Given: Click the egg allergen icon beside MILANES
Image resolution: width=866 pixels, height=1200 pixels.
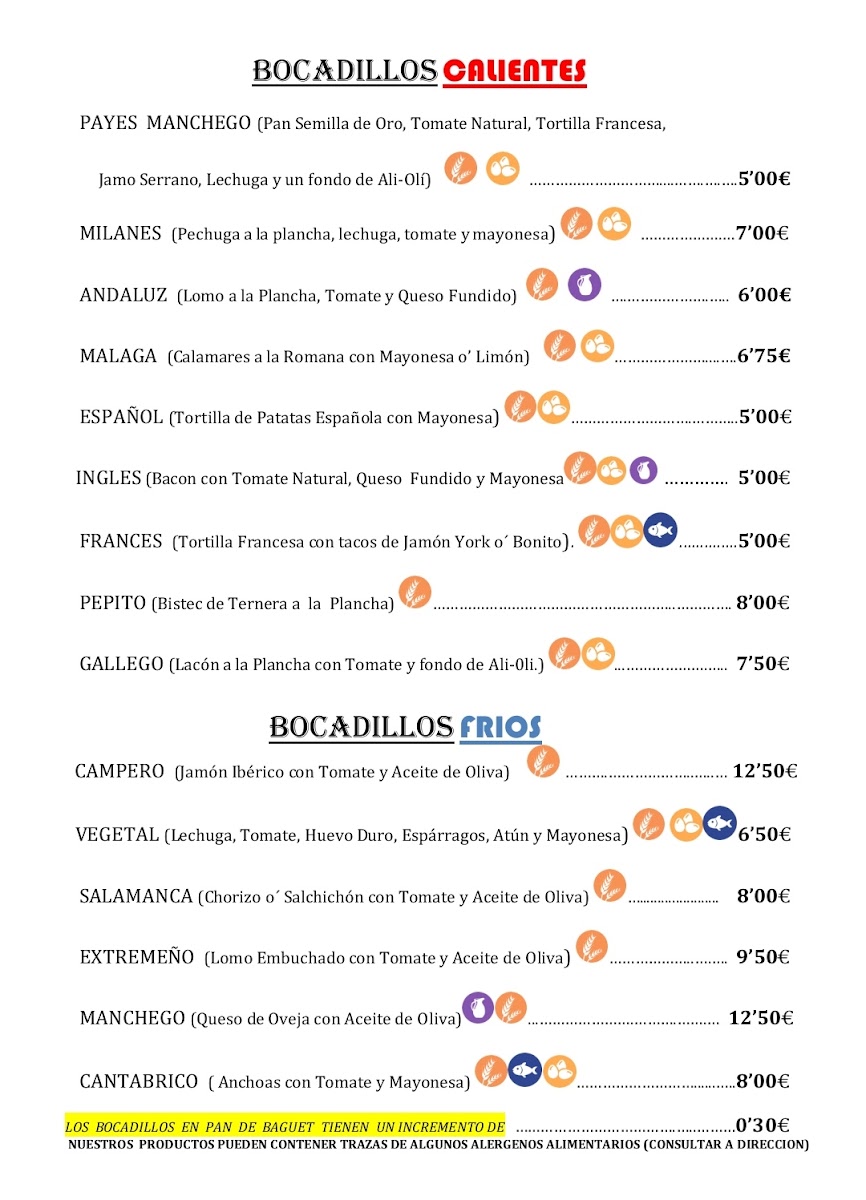Looking at the screenshot, I should (x=614, y=224).
